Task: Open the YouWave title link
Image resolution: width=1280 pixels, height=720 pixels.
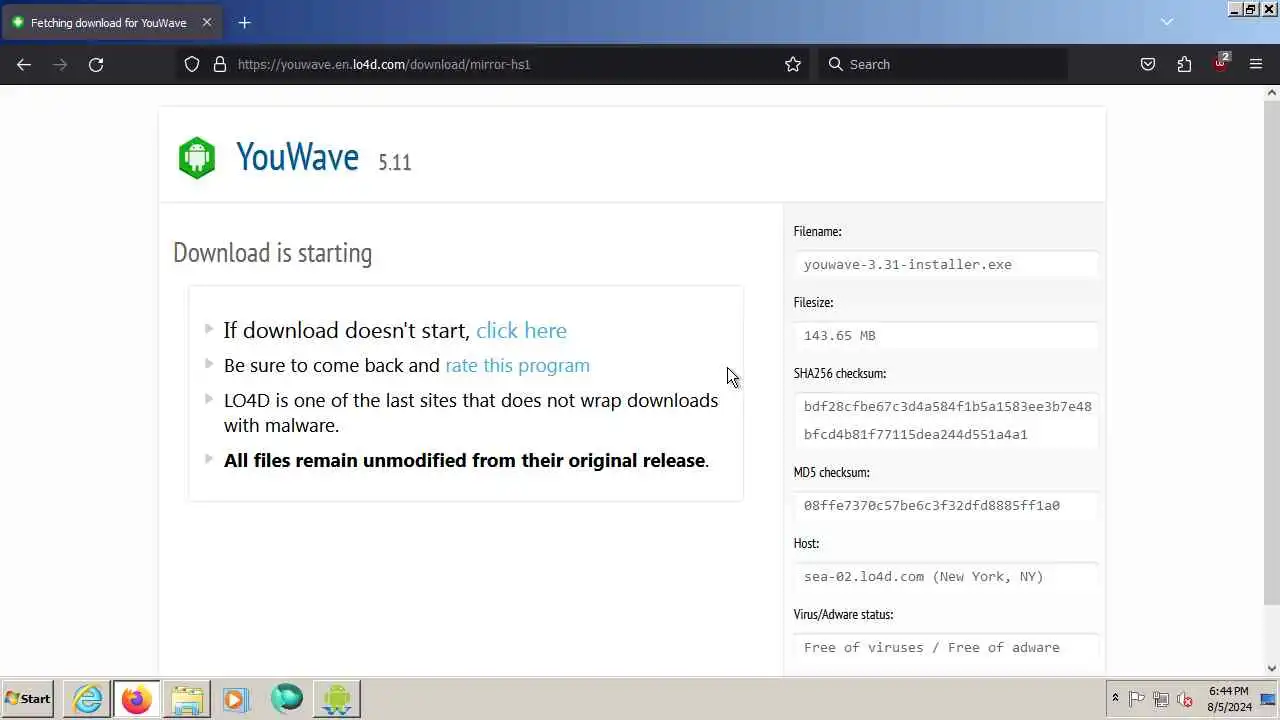Action: click(x=297, y=156)
